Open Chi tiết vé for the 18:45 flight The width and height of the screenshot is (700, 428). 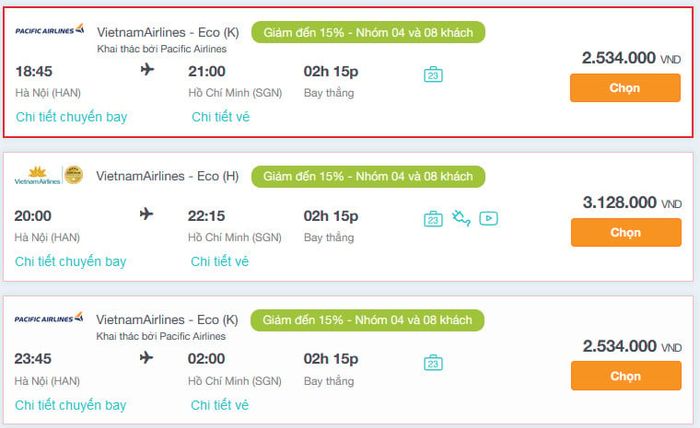coord(221,117)
